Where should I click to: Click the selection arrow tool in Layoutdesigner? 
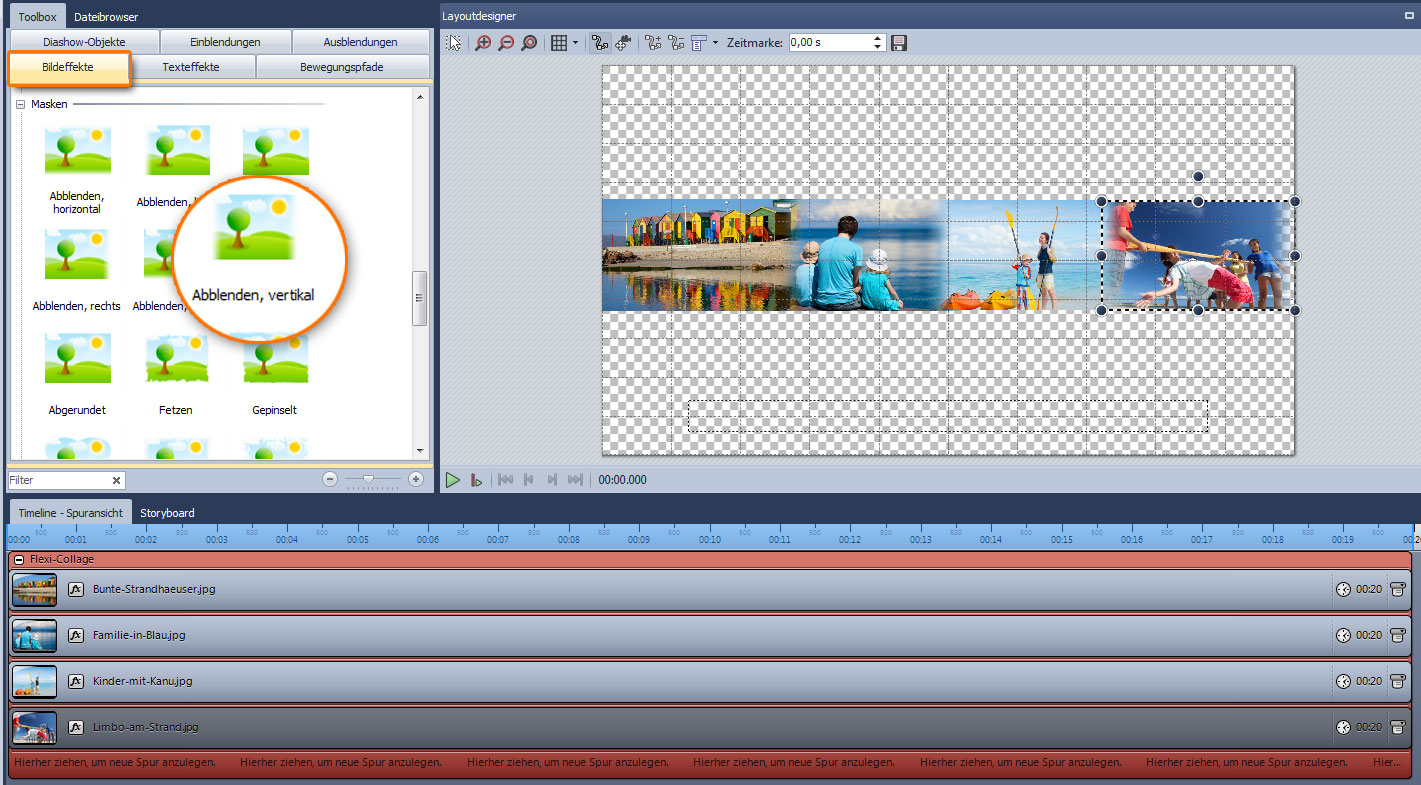tap(454, 43)
